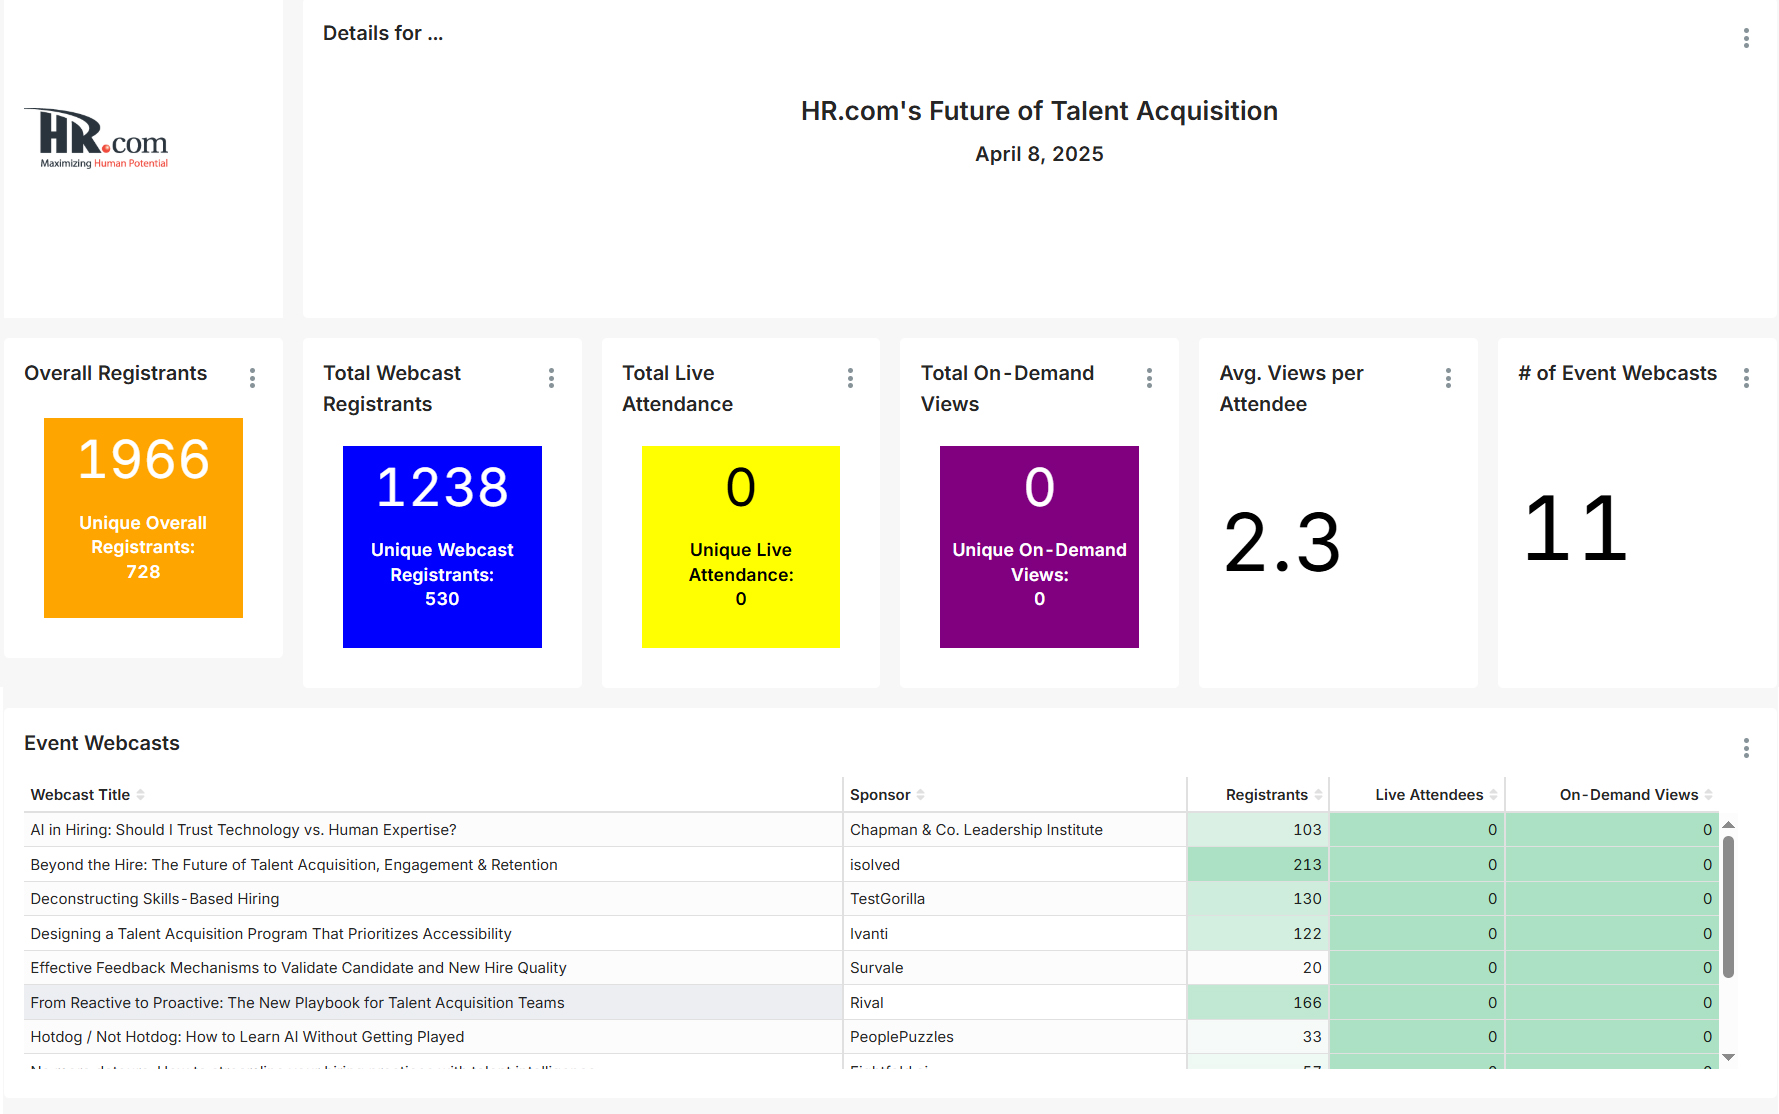Viewport: 1779px width, 1114px height.
Task: Click sponsor TestGorilla cell
Action: [x=1015, y=899]
